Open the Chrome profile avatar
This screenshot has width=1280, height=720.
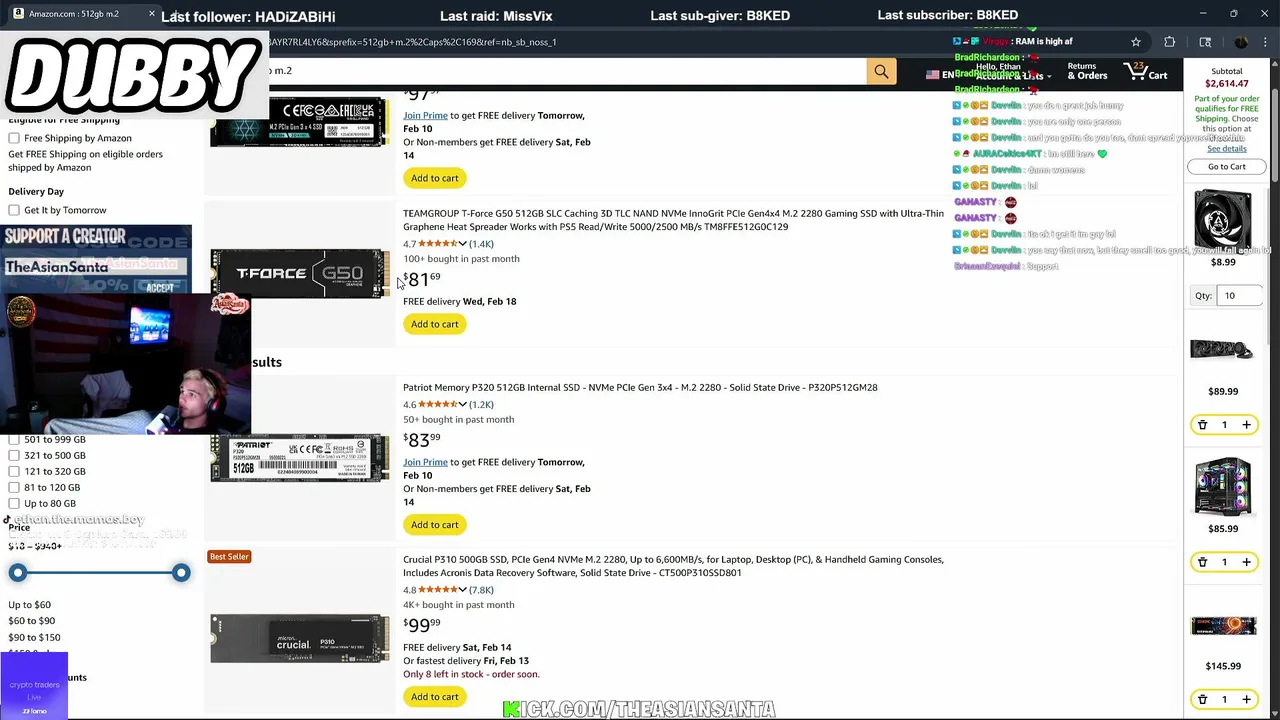coord(1241,42)
